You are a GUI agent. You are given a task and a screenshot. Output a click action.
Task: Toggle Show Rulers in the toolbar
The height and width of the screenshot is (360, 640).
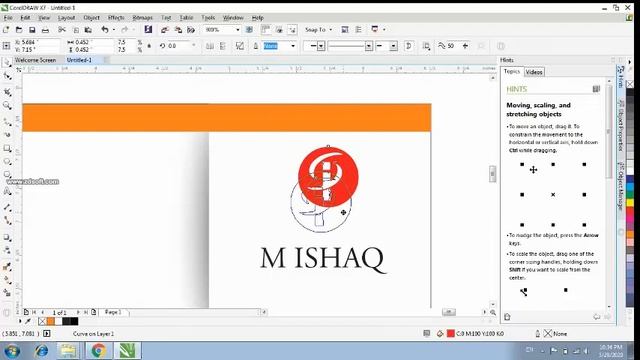click(x=265, y=29)
